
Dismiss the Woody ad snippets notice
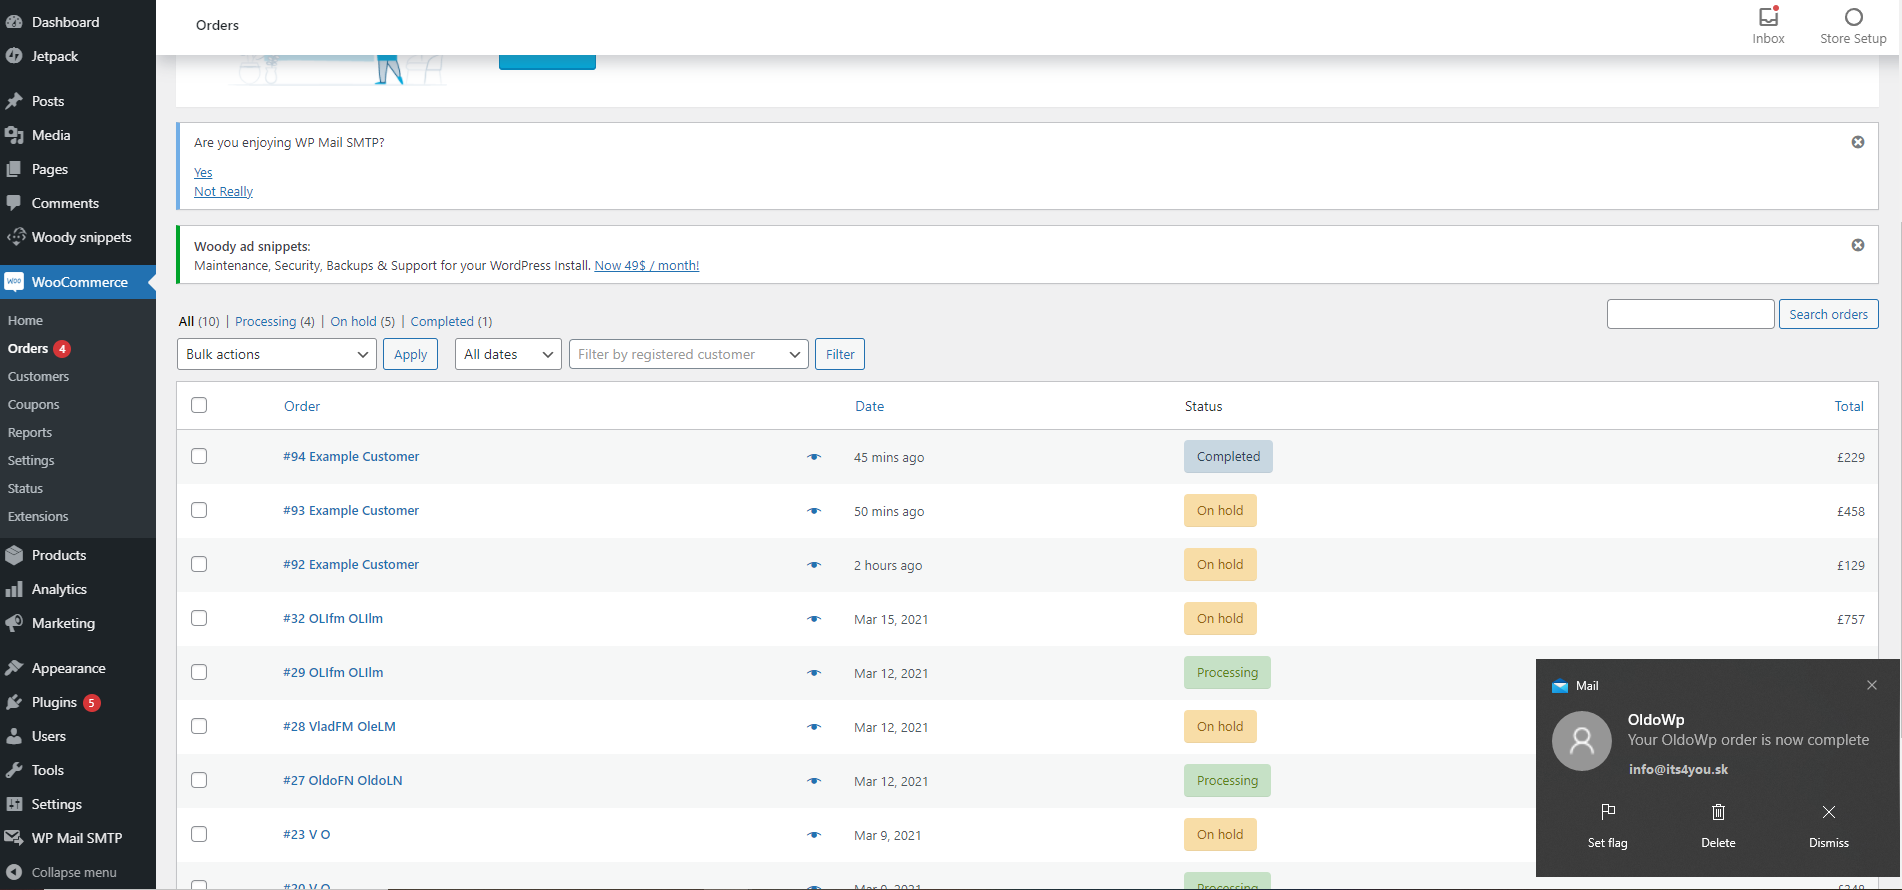[x=1857, y=245]
